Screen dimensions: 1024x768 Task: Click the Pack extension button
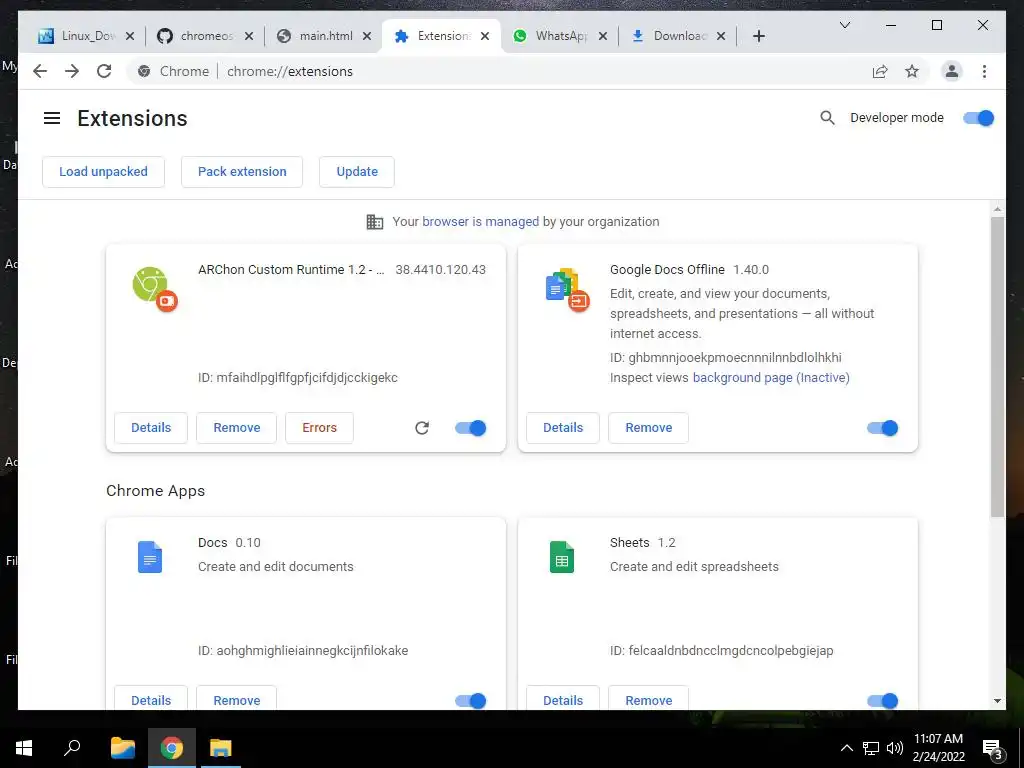point(242,172)
